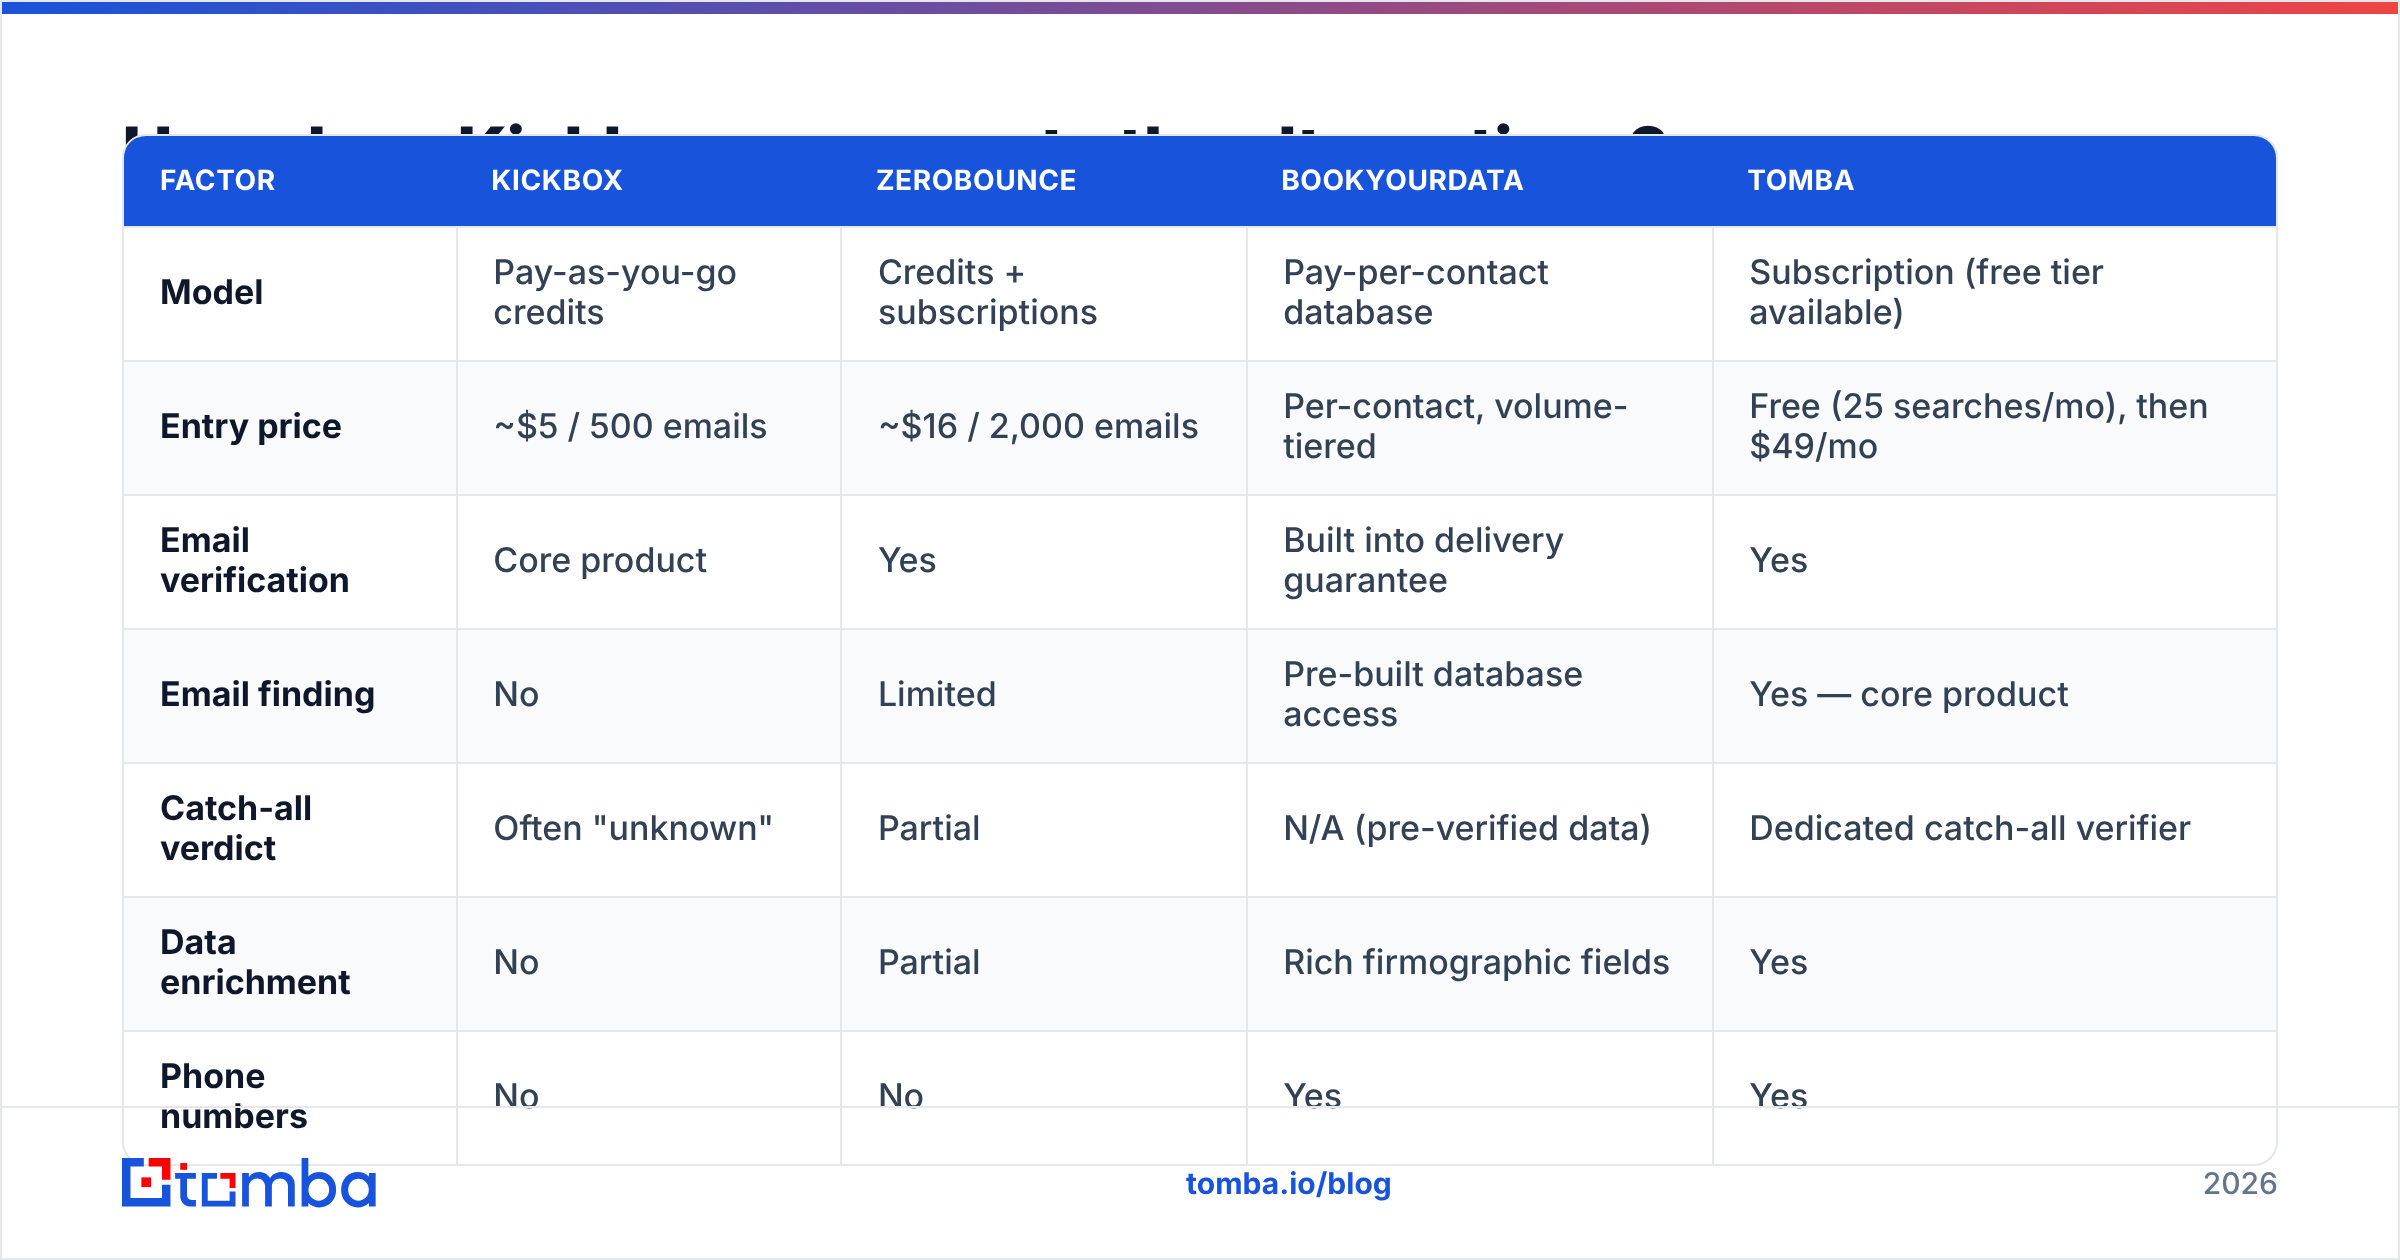The image size is (2400, 1260).
Task: Click the Catch-all verdict row label
Action: point(236,828)
